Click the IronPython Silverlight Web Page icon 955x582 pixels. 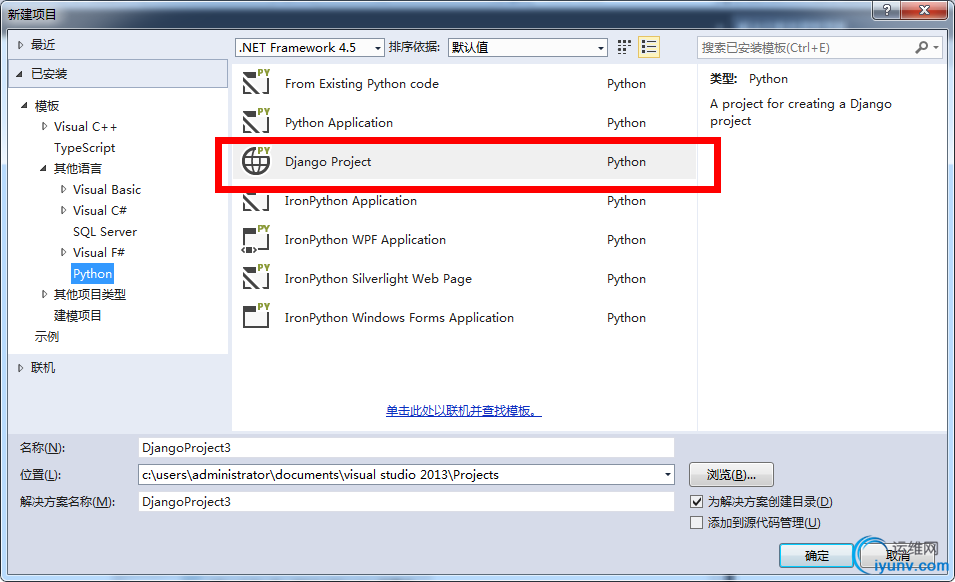256,278
